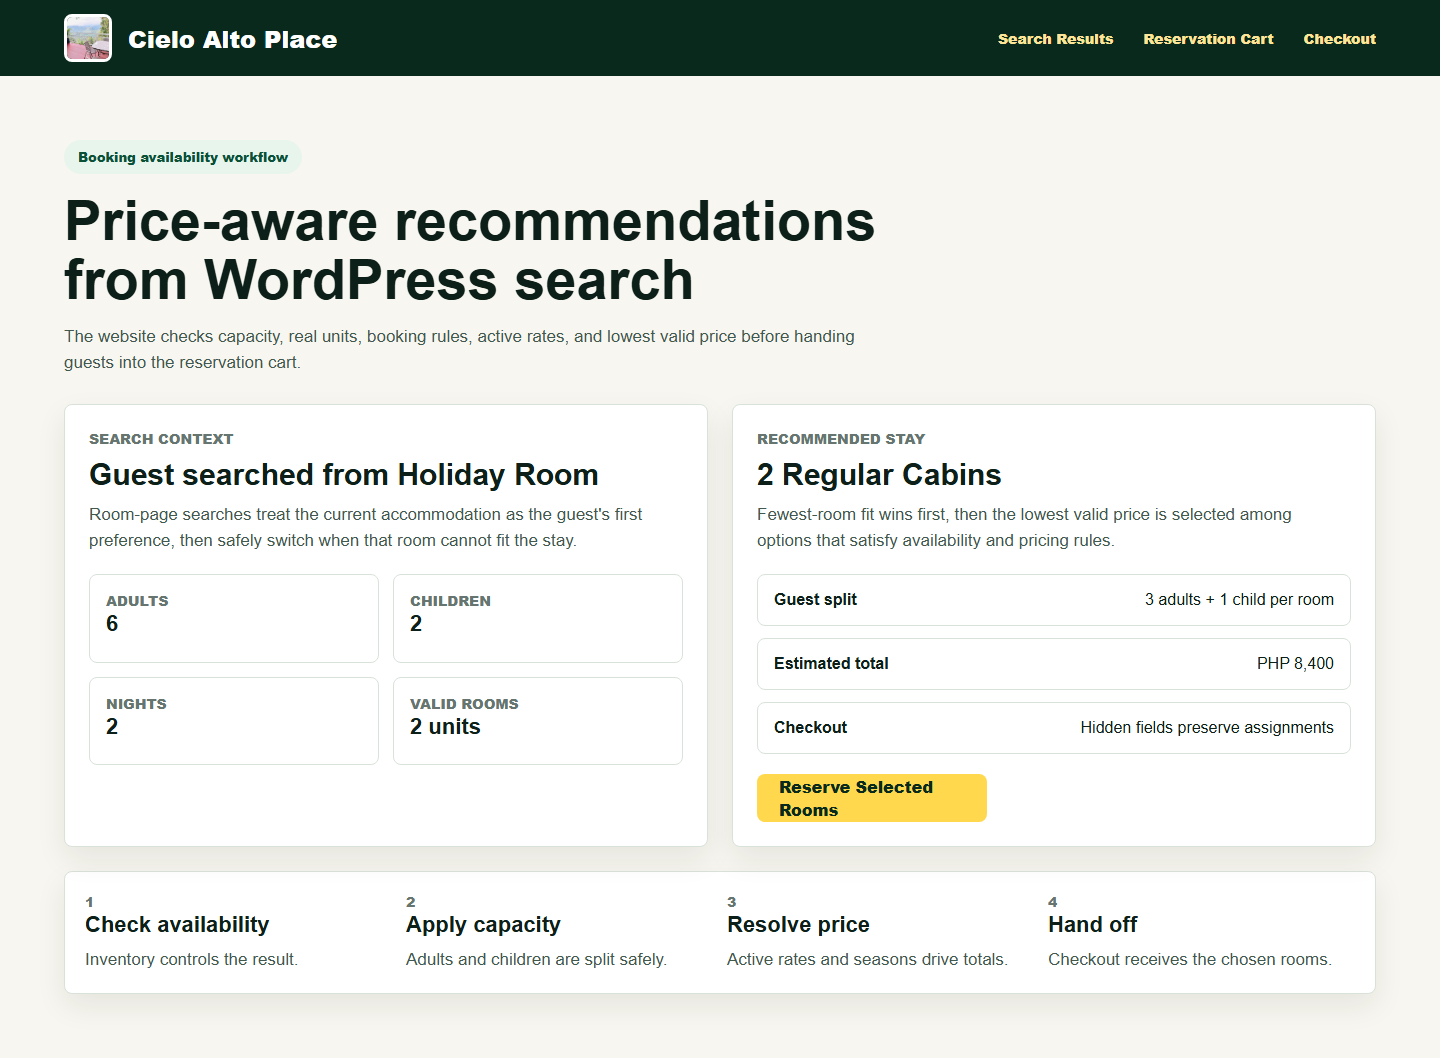Click the Reserve Selected Rooms button
The image size is (1440, 1058).
coord(872,798)
